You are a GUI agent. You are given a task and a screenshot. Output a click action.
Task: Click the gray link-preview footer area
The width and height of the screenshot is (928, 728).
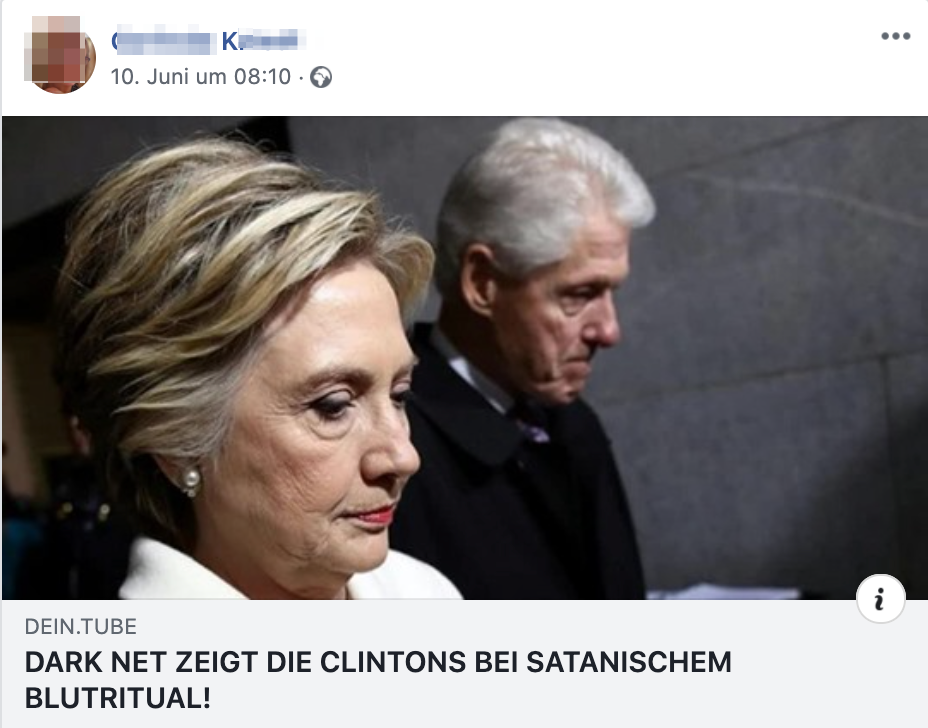465,663
